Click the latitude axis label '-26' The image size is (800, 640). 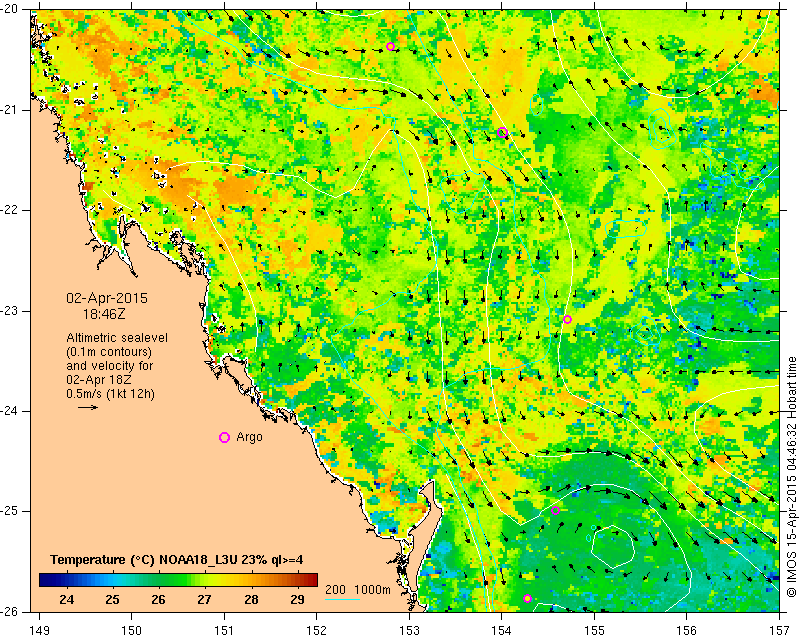(10, 611)
